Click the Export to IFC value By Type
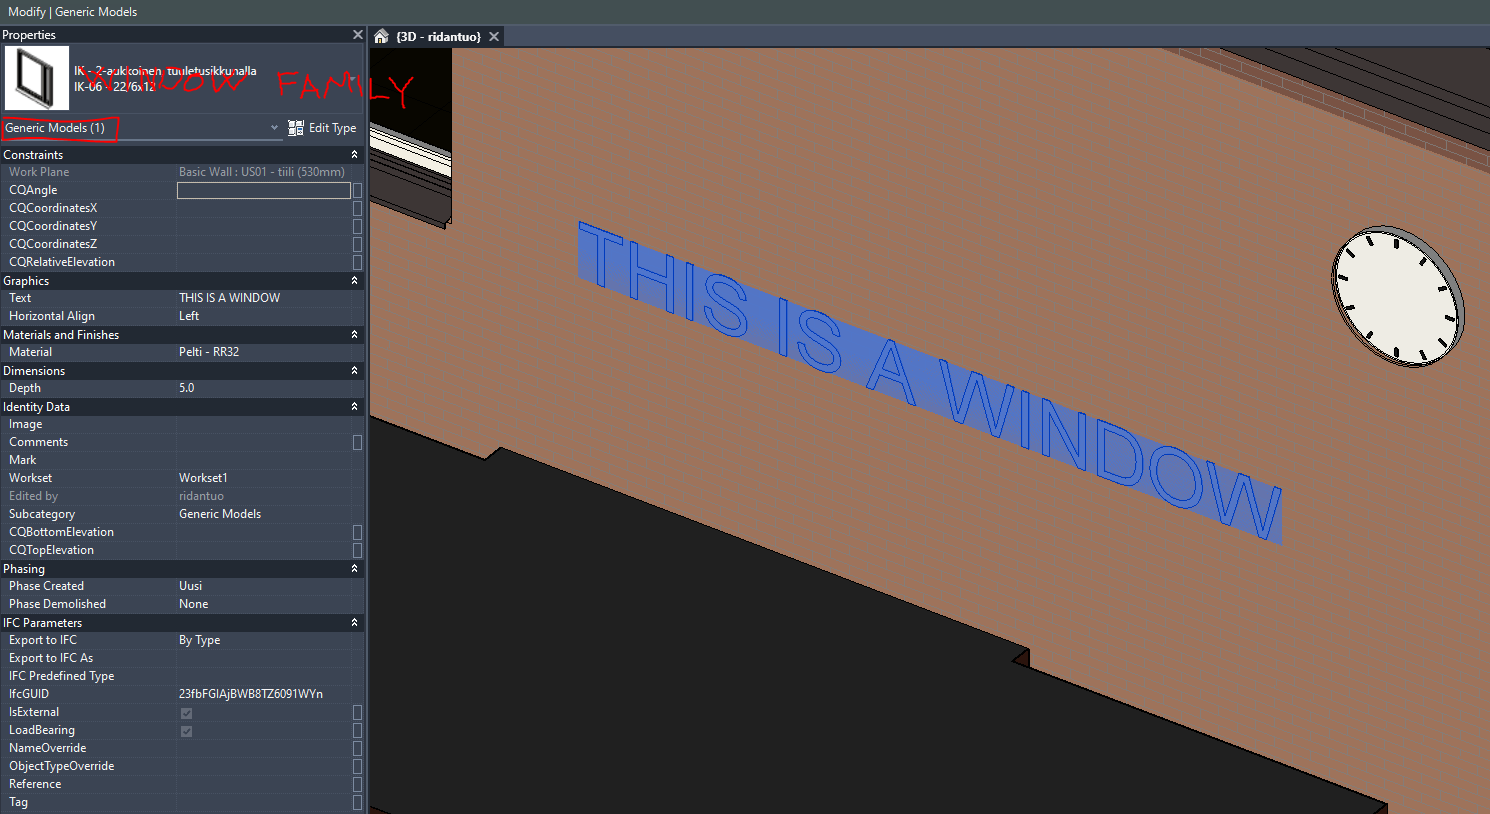This screenshot has height=814, width=1490. coord(199,640)
